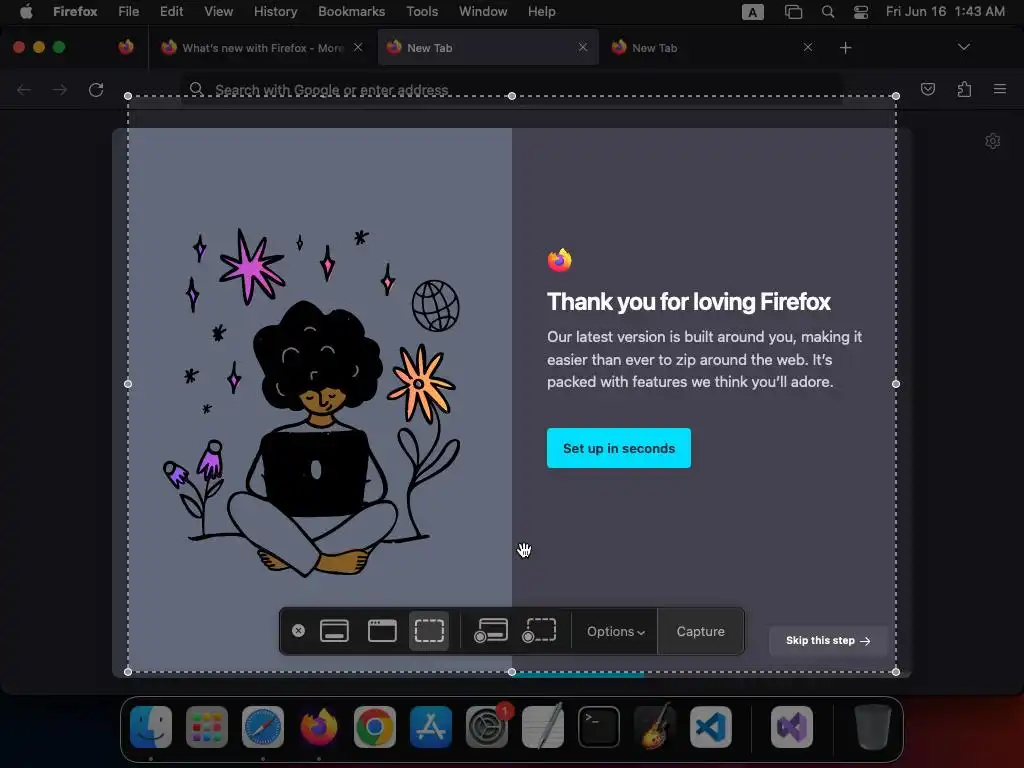Viewport: 1024px width, 768px height.
Task: Click the bottom-right selection corner handle
Action: pos(895,671)
